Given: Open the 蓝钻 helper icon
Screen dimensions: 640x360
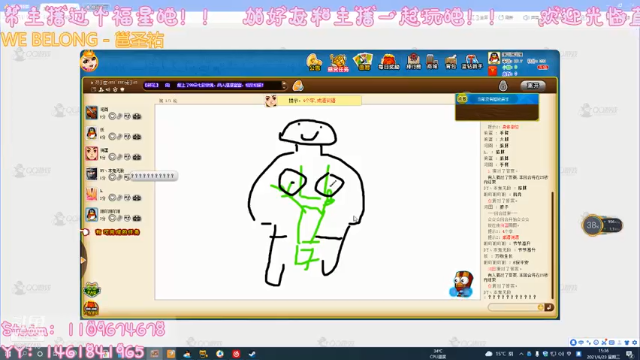Looking at the screenshot, I should pos(472,62).
